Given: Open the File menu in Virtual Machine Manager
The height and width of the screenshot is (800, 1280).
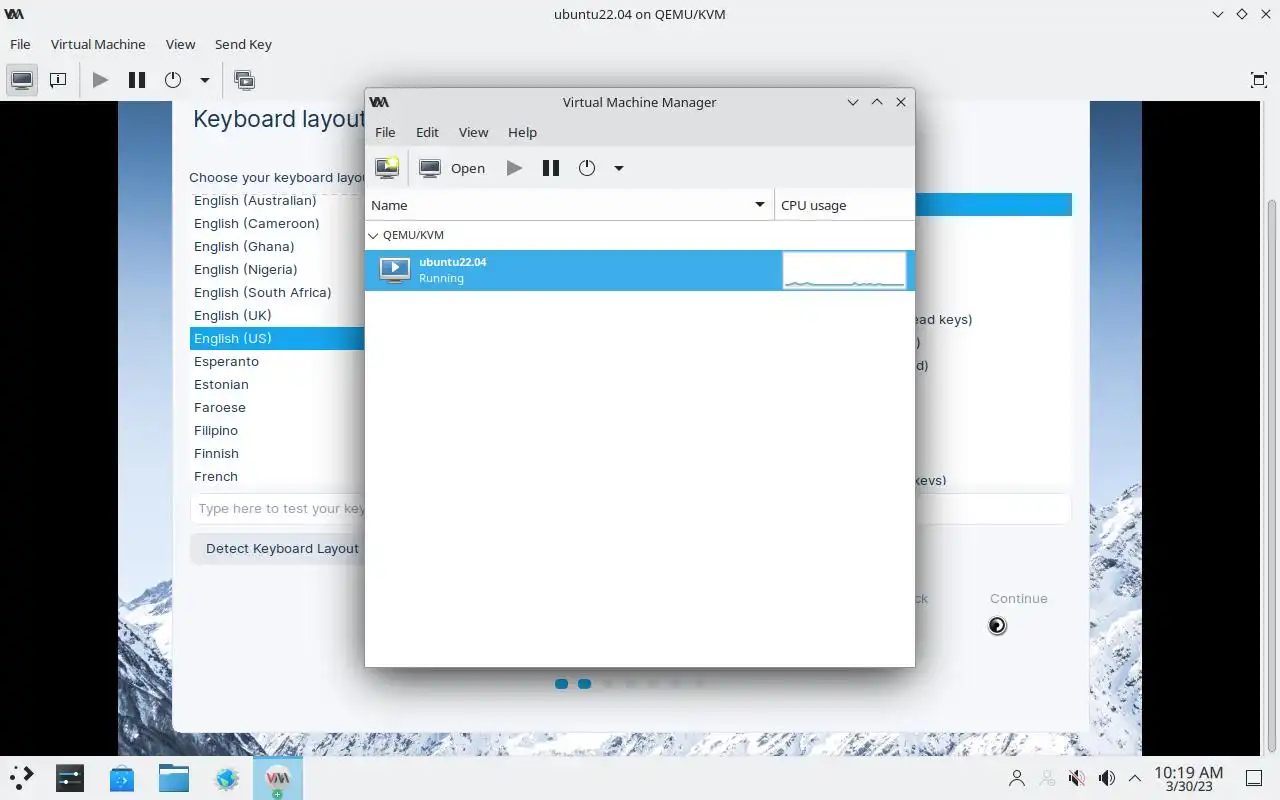Looking at the screenshot, I should [x=385, y=132].
